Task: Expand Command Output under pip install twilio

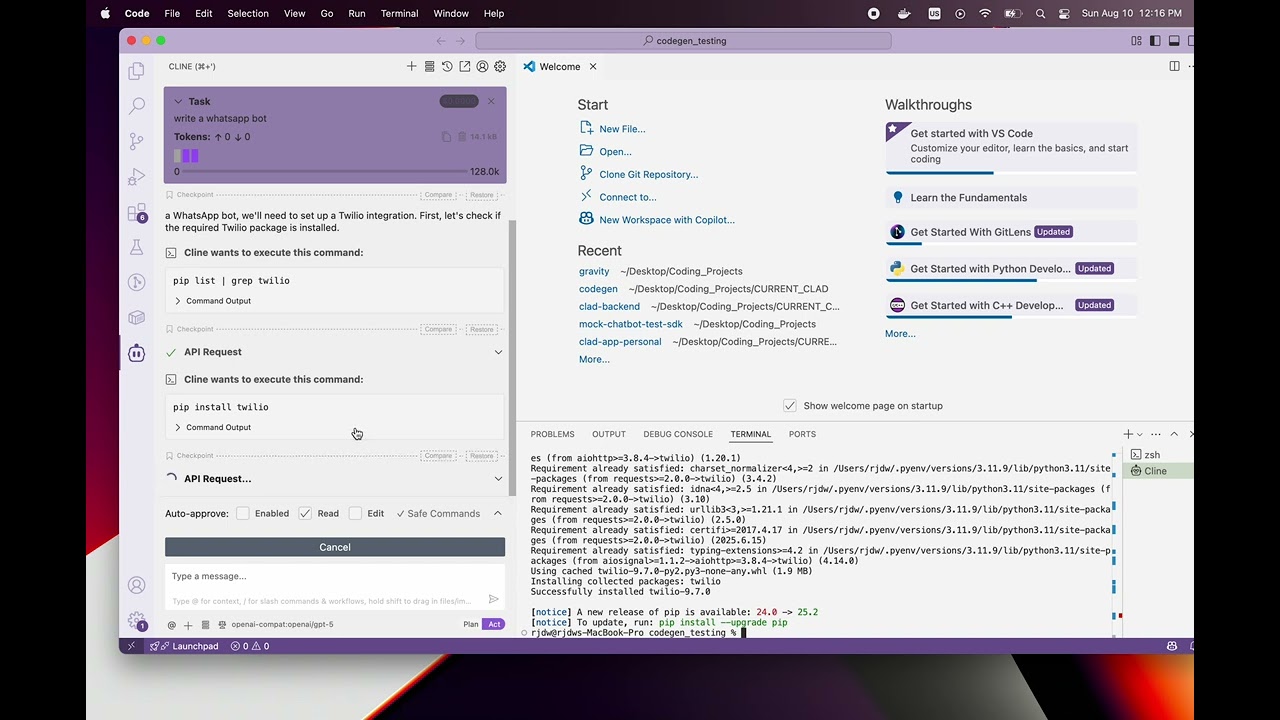Action: click(212, 427)
